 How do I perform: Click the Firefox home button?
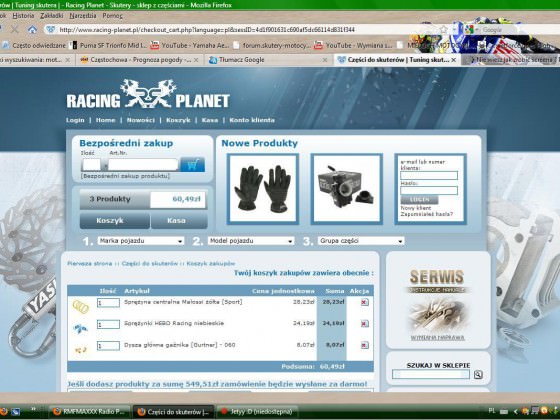32,30
